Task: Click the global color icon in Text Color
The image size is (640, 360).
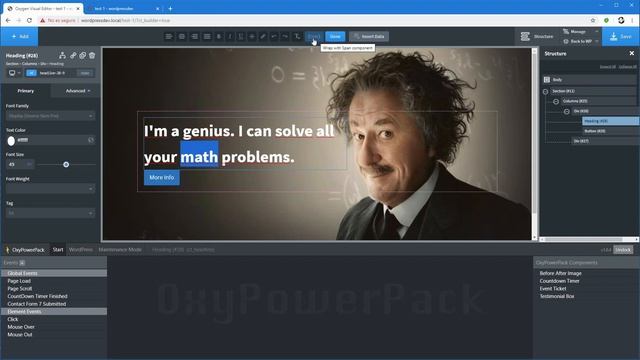Action: 91,140
